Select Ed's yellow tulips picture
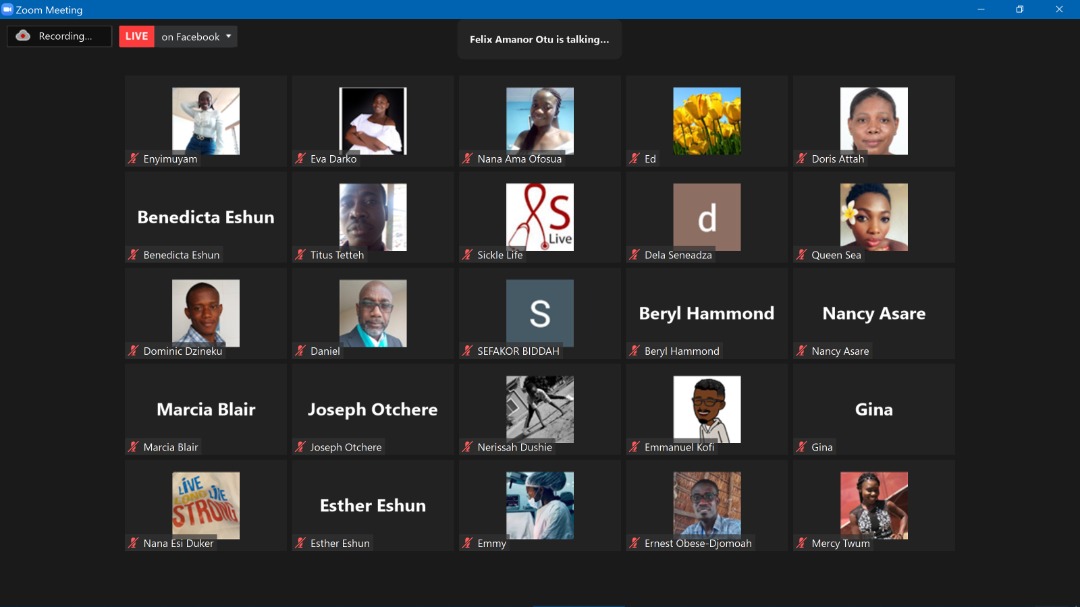 click(707, 121)
